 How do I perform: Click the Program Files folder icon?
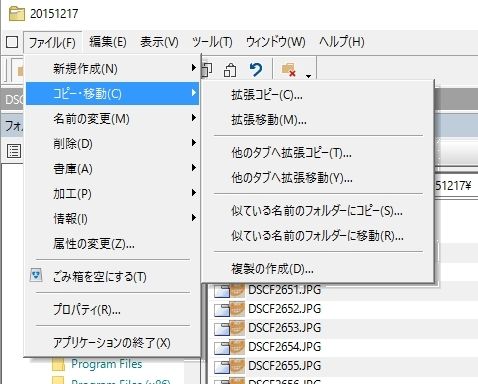[58, 364]
